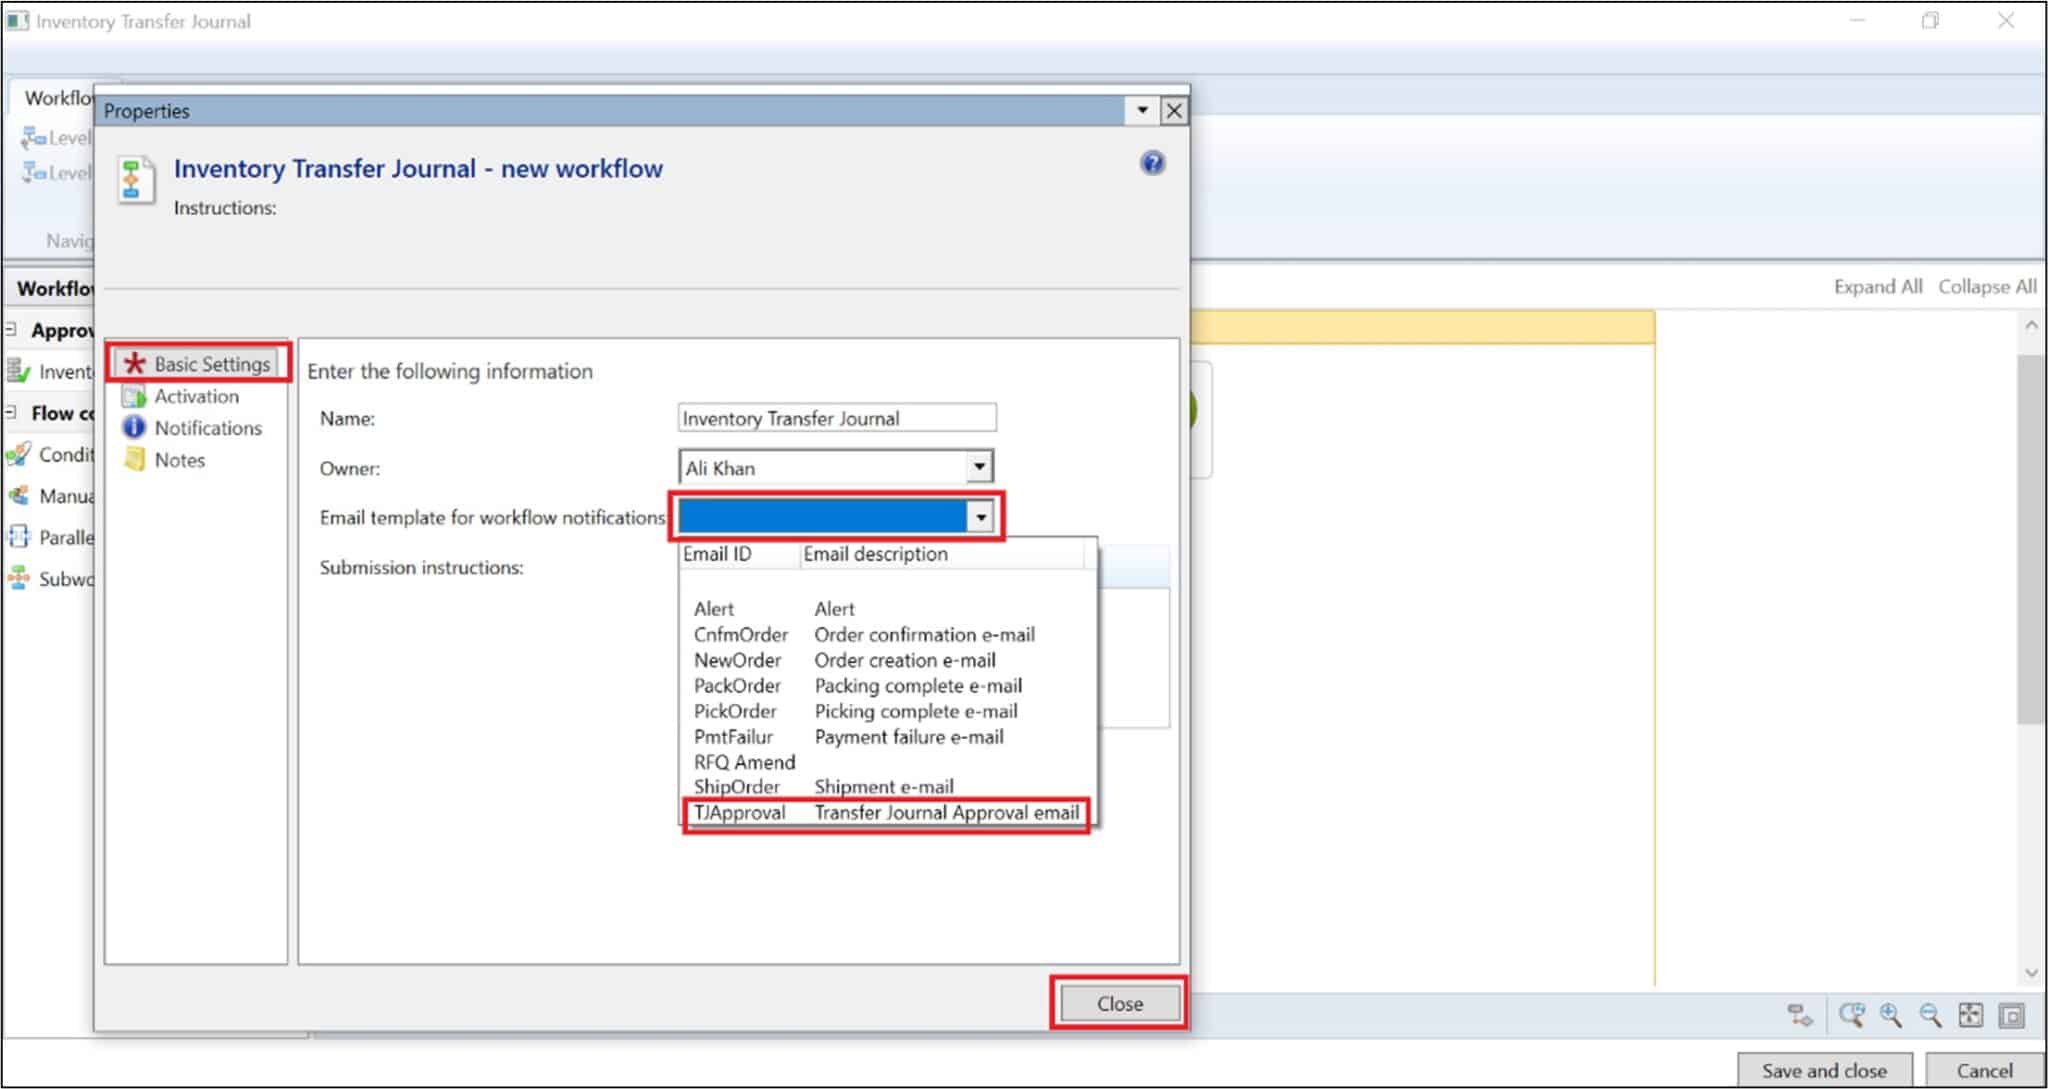Click the Save and close button
The height and width of the screenshot is (1089, 2048).
click(x=1825, y=1069)
